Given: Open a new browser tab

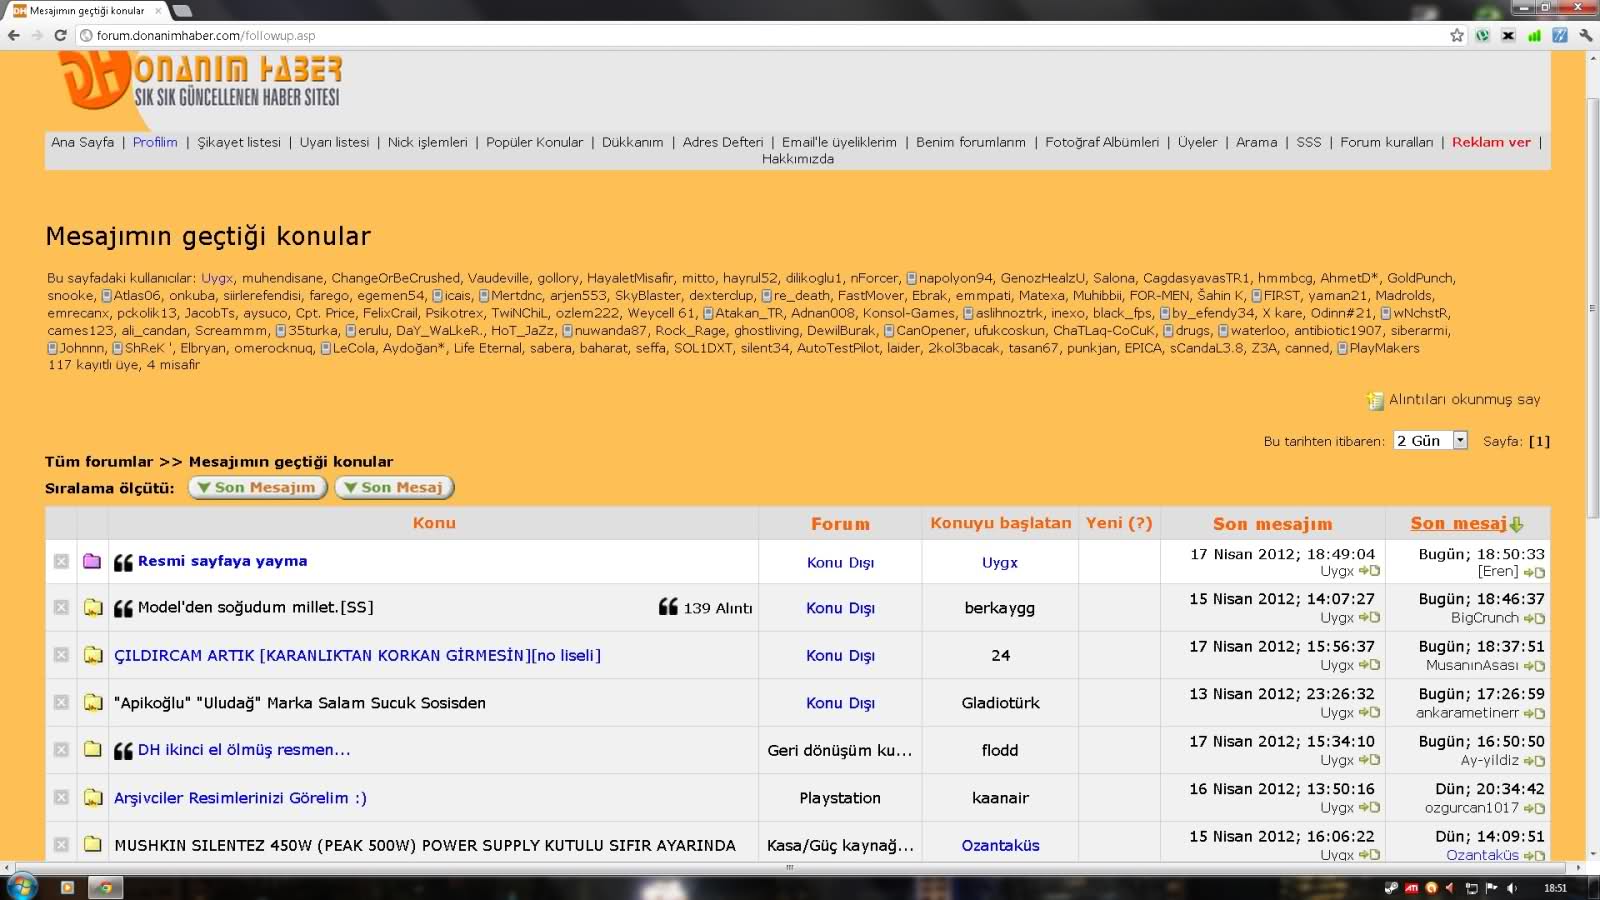Looking at the screenshot, I should (x=183, y=11).
